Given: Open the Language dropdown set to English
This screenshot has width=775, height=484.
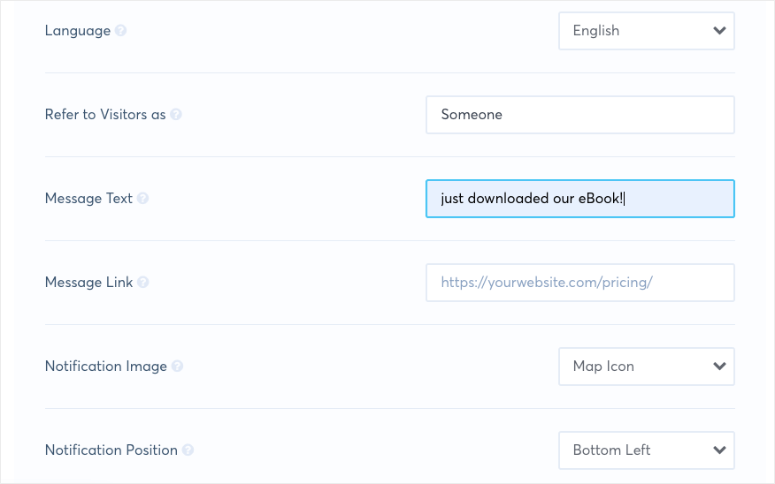Looking at the screenshot, I should coord(646,31).
